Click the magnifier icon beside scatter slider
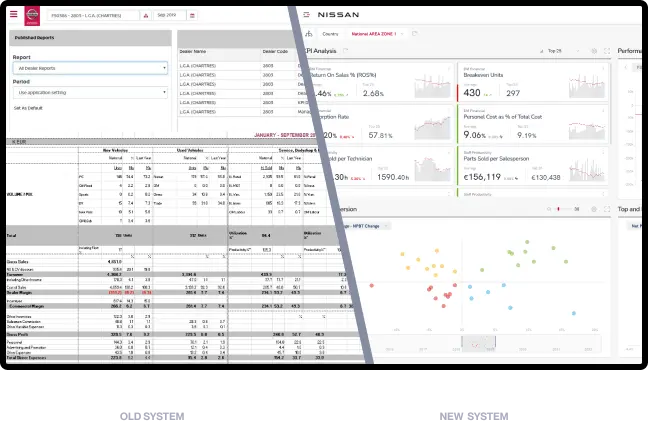This screenshot has width=648, height=423. pyautogui.click(x=549, y=209)
